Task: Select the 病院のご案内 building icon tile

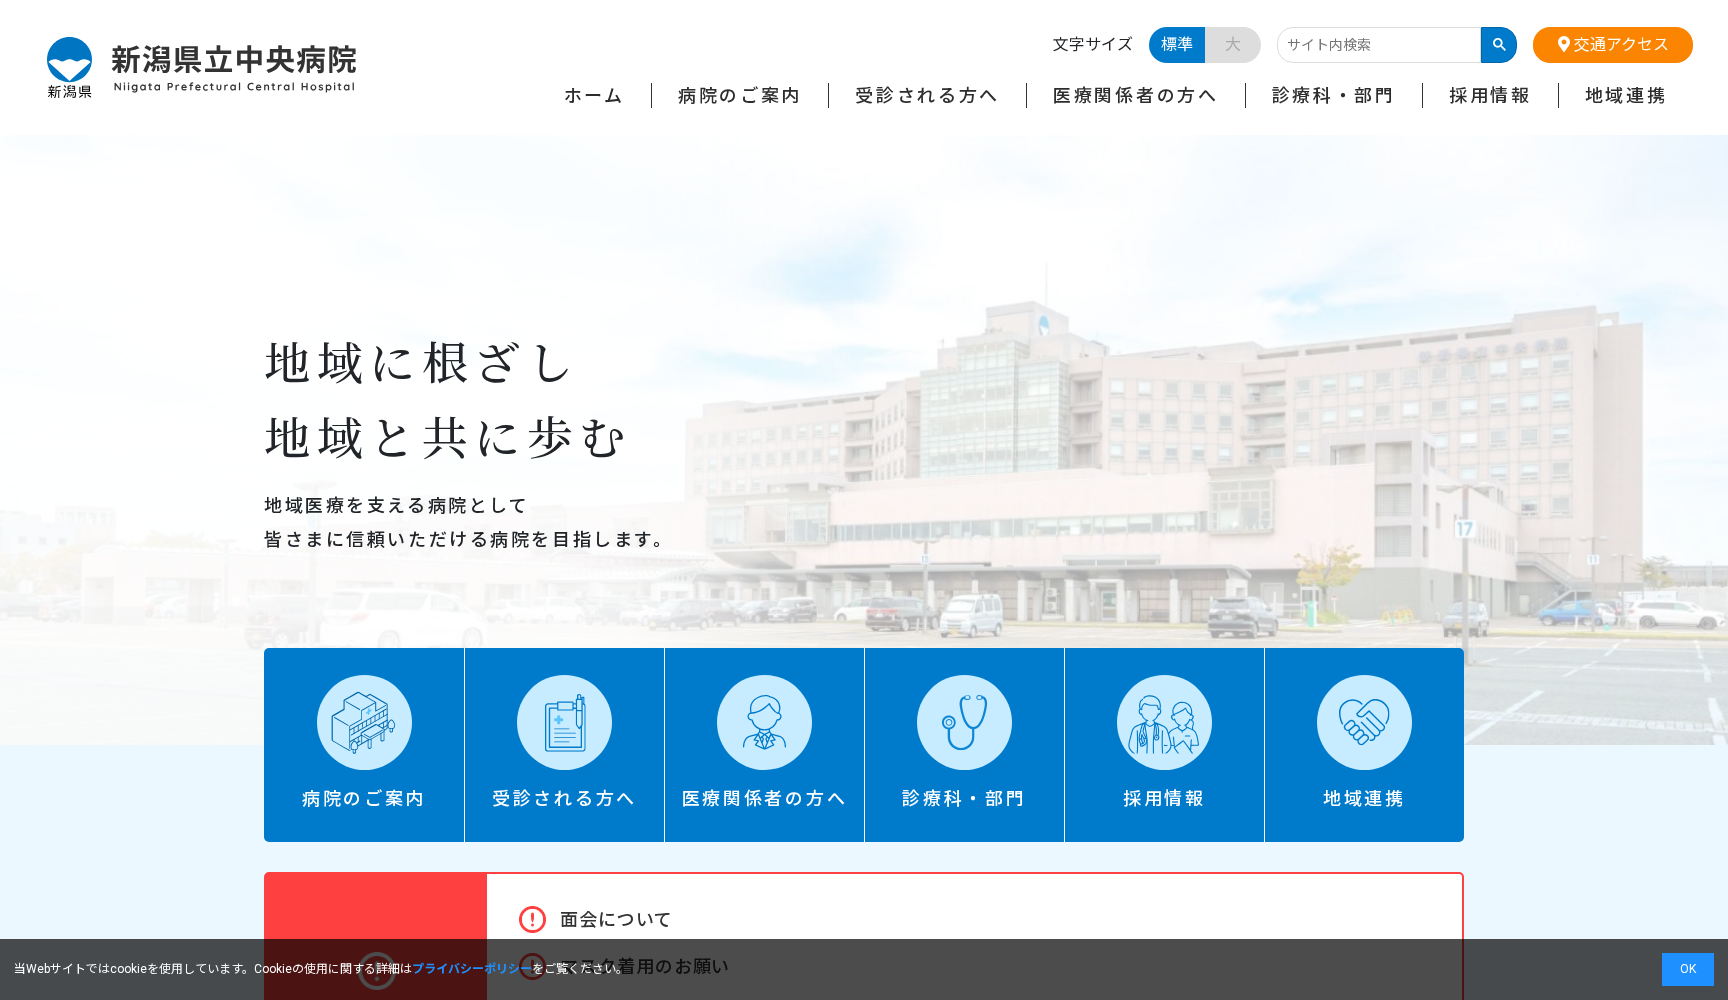Action: pyautogui.click(x=364, y=722)
